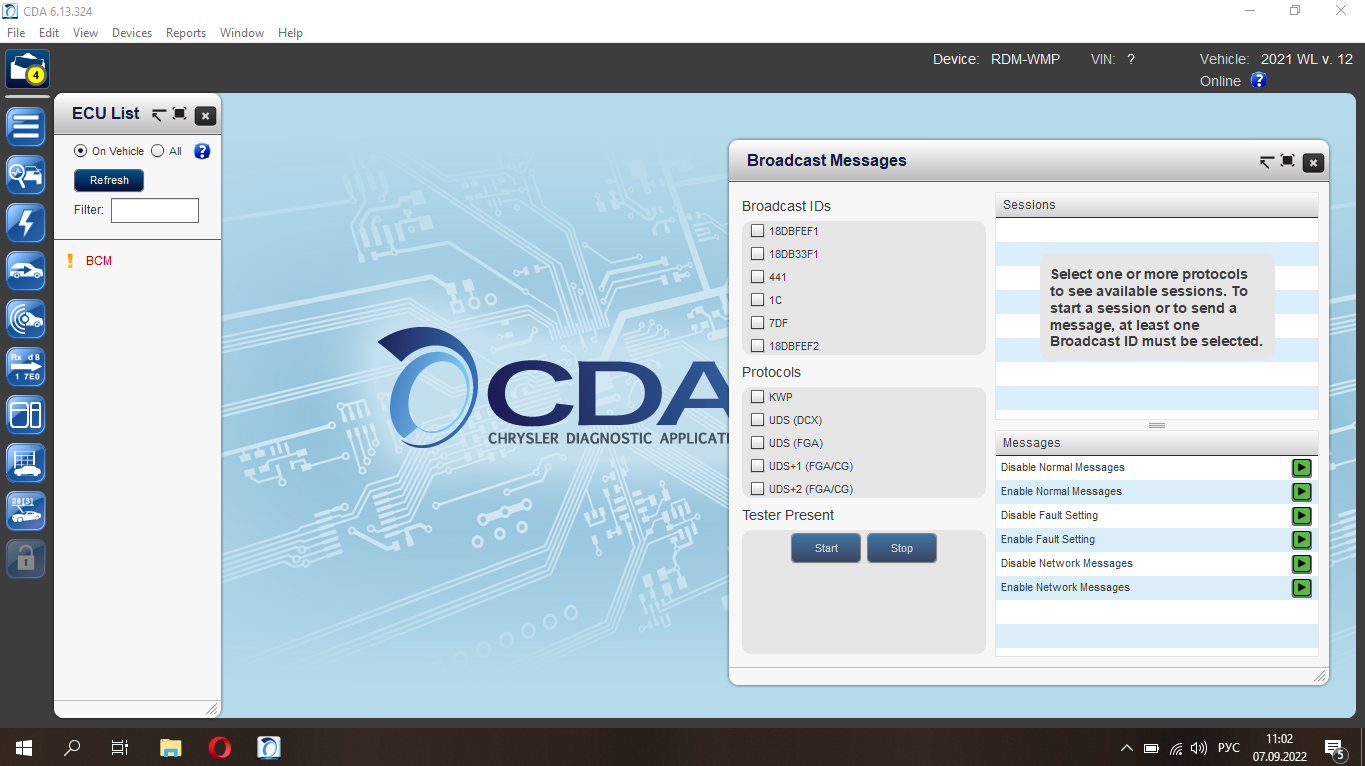Enable the KWP protocol checkbox
Viewport: 1365px width, 766px height.
[757, 397]
